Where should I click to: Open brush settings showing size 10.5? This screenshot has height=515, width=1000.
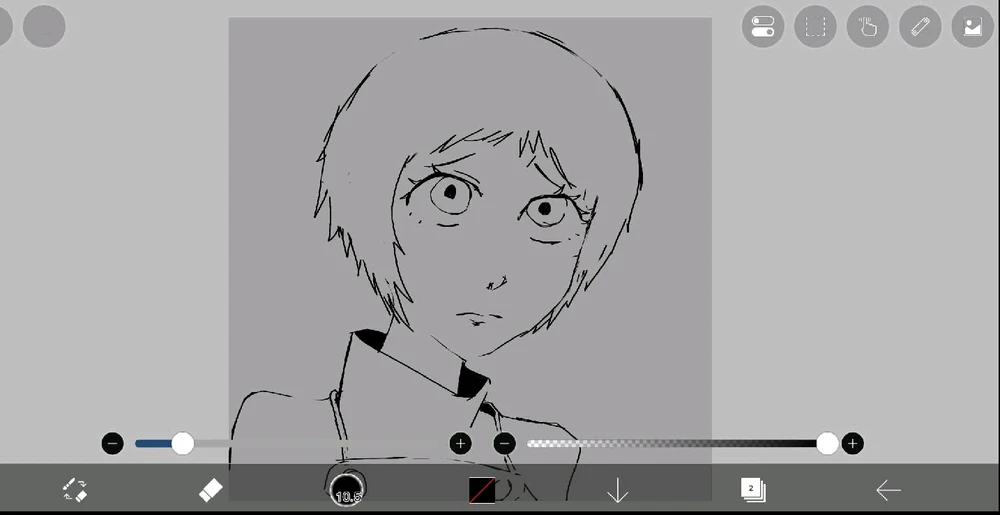coord(347,489)
